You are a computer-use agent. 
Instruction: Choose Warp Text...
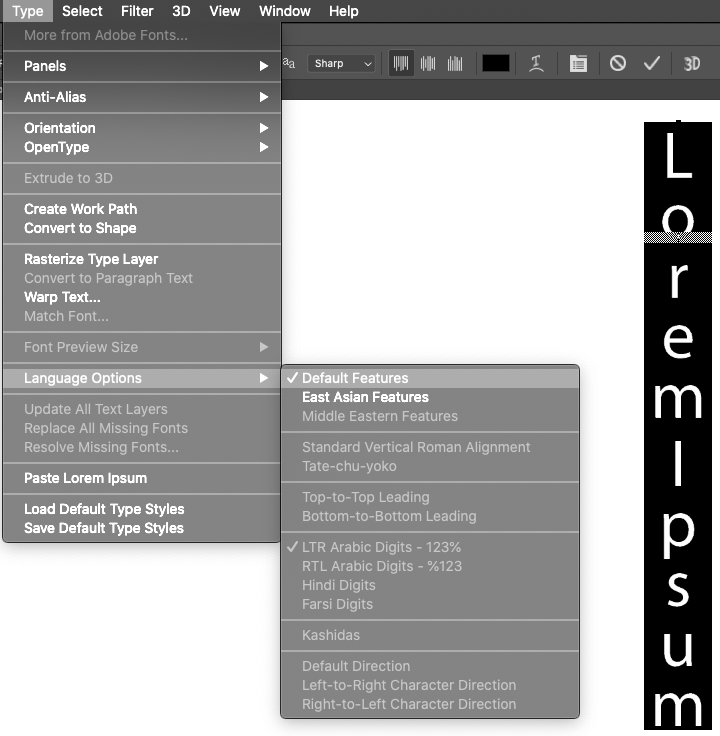pos(142,297)
